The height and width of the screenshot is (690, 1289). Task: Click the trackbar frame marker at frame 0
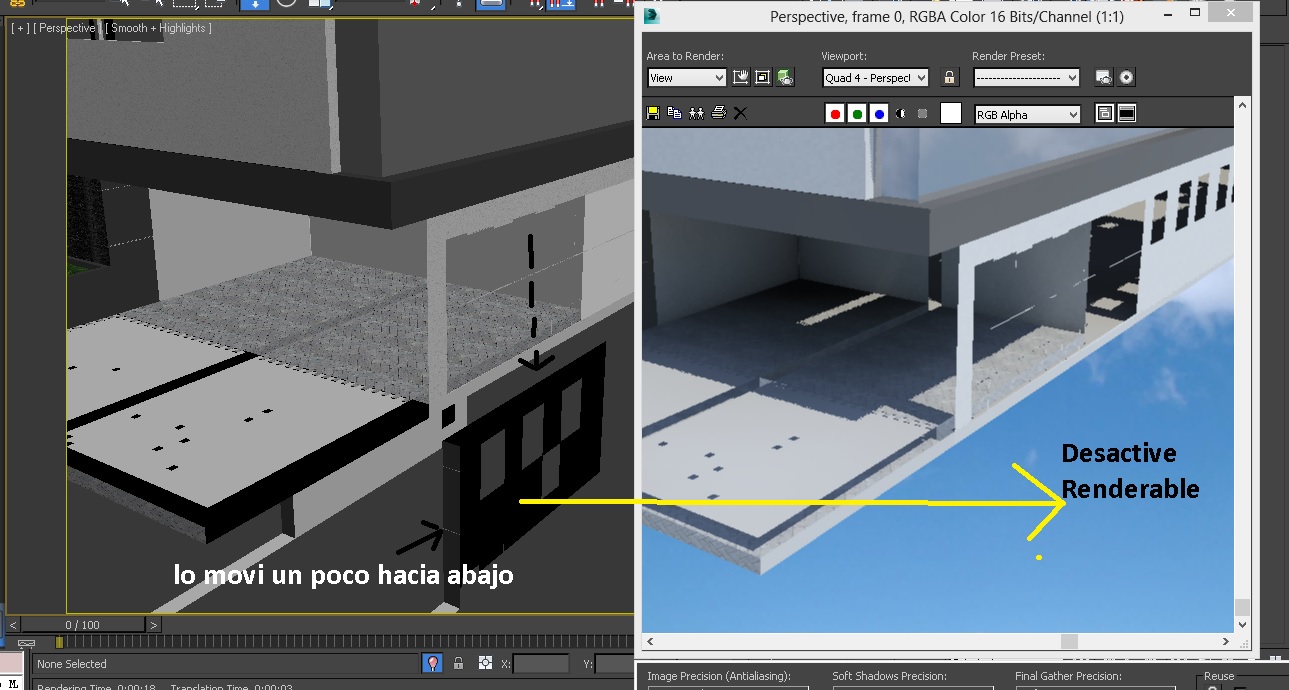point(59,642)
